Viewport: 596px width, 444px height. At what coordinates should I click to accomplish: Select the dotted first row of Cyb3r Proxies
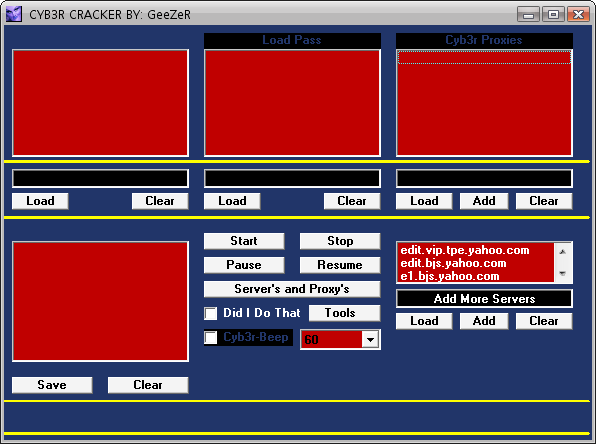point(484,57)
